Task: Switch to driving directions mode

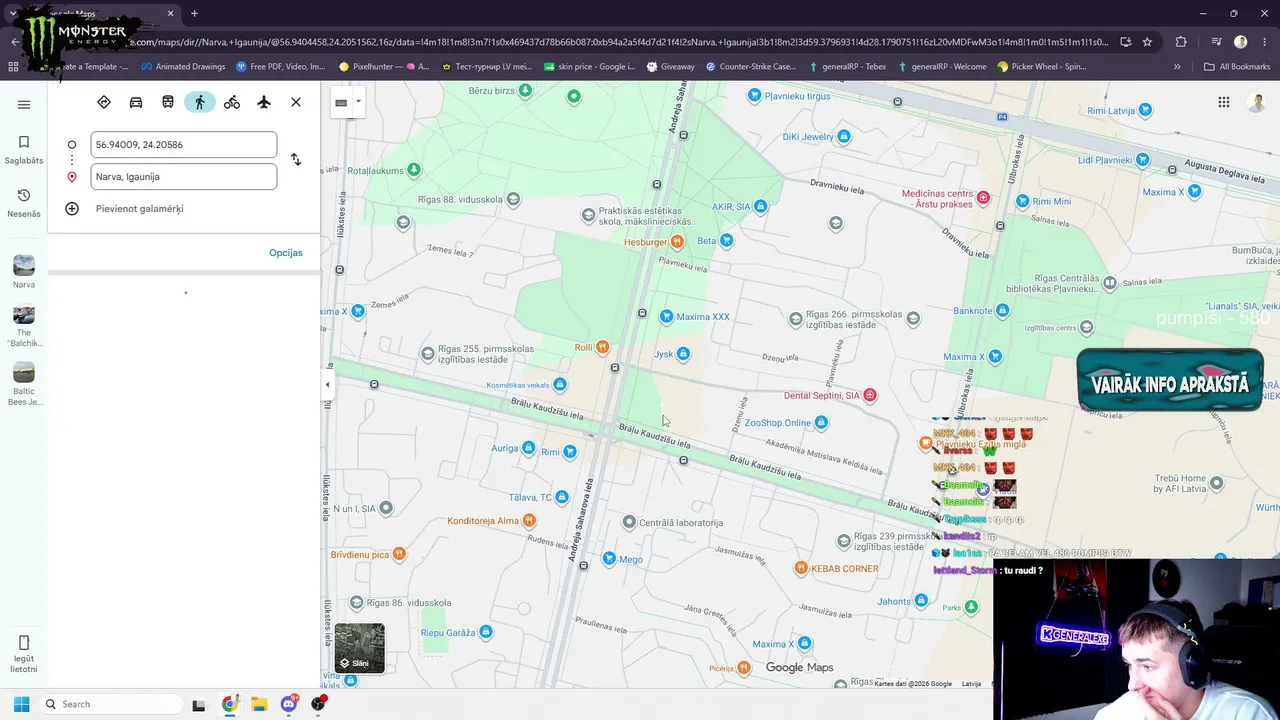Action: pyautogui.click(x=136, y=102)
